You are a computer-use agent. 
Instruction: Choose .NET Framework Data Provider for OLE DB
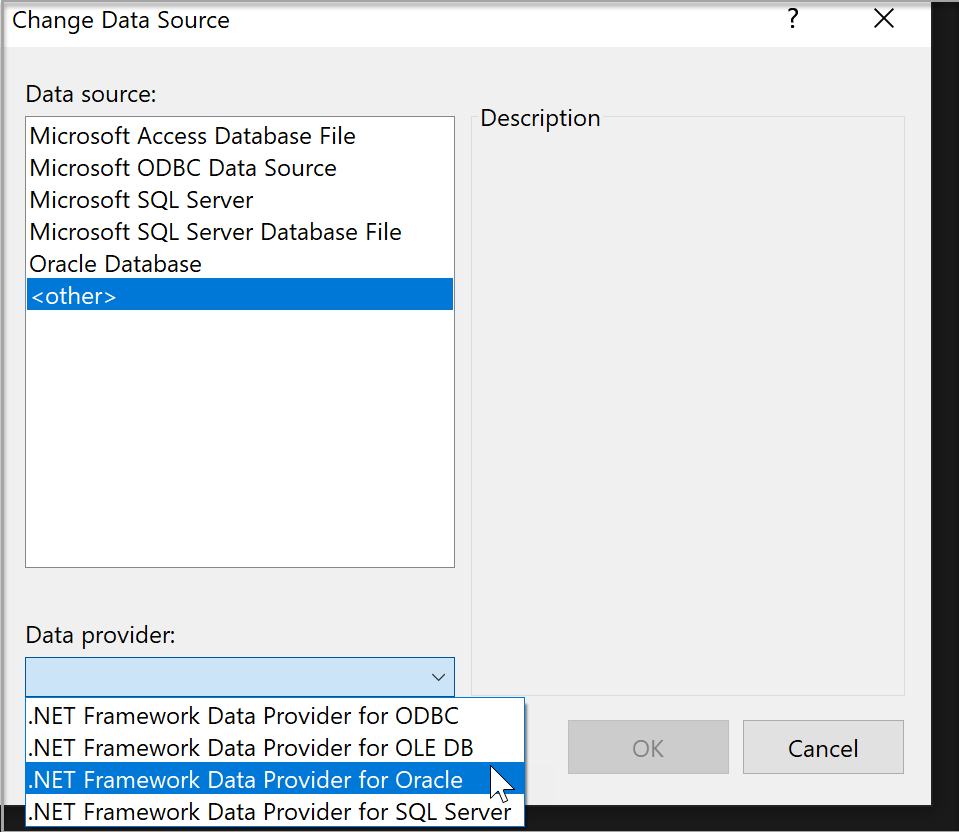(x=249, y=747)
